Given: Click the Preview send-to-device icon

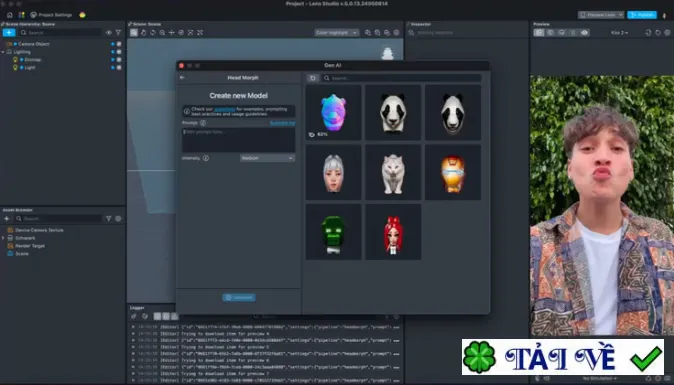Looking at the screenshot, I should 648,33.
